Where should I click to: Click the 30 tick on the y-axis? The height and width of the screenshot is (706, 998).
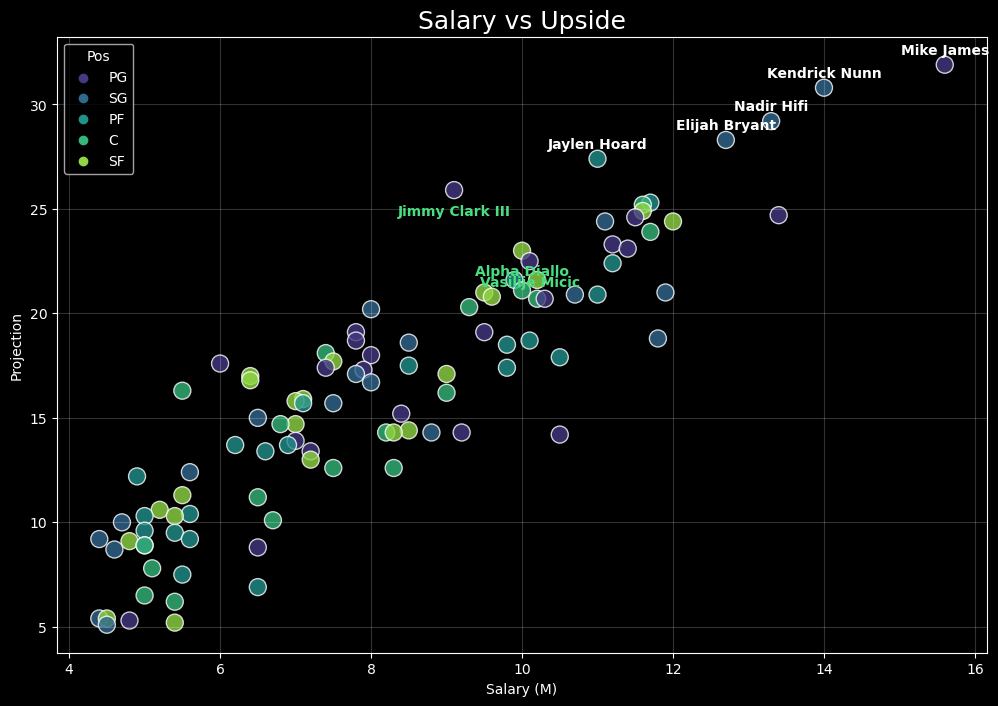pyautogui.click(x=39, y=105)
